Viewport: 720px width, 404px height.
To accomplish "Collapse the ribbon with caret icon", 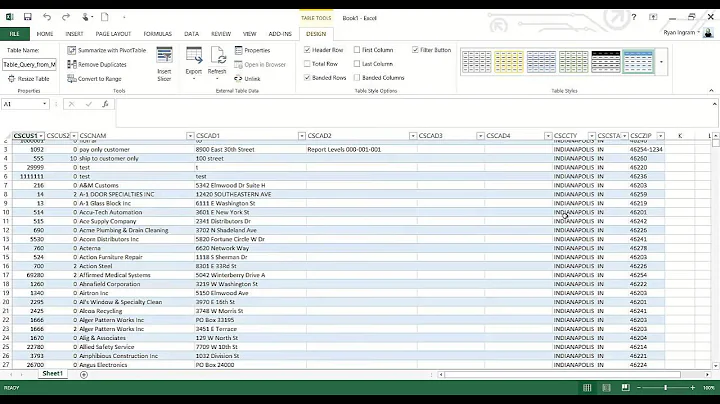I will tap(711, 90).
